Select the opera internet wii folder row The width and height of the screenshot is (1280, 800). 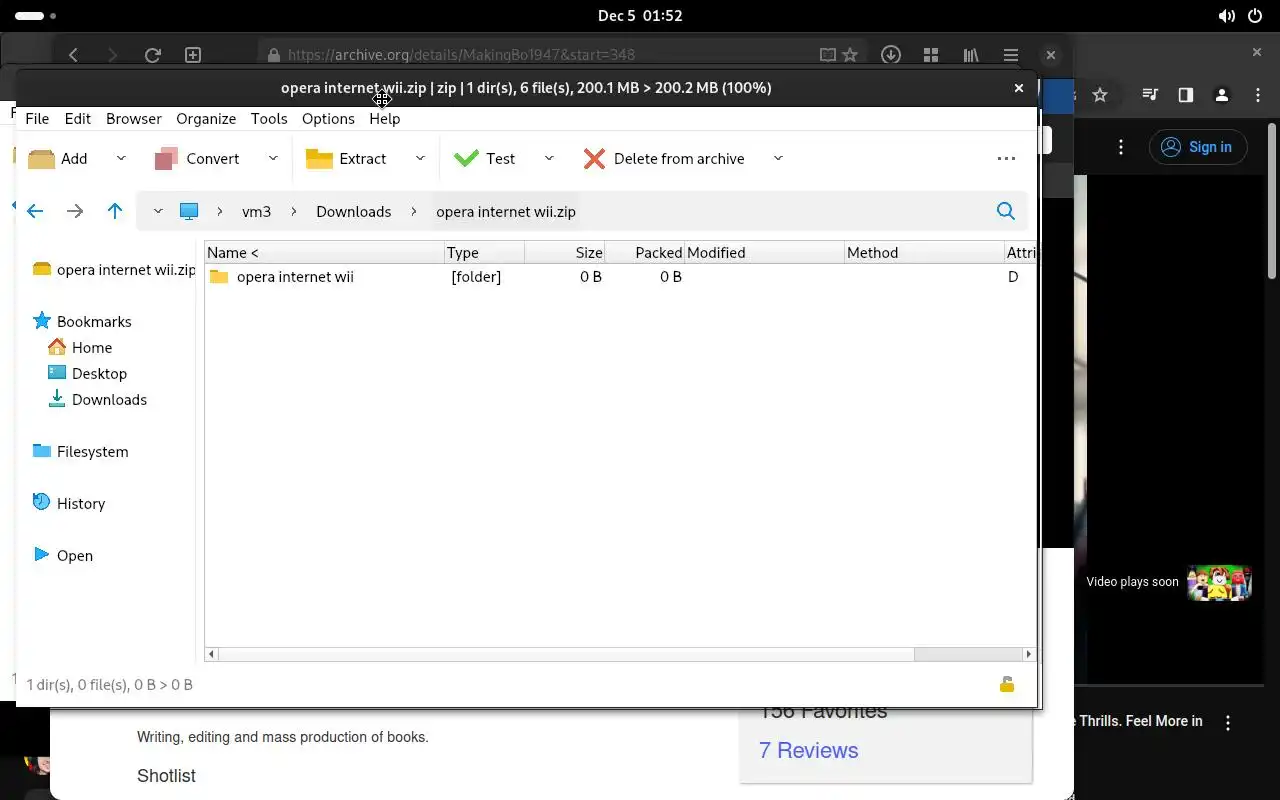click(x=620, y=277)
